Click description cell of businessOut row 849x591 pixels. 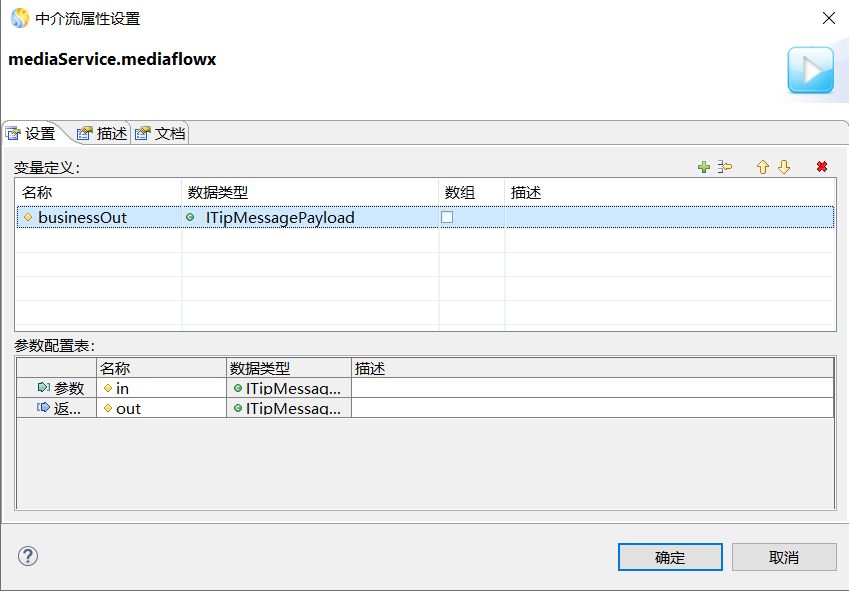point(668,217)
